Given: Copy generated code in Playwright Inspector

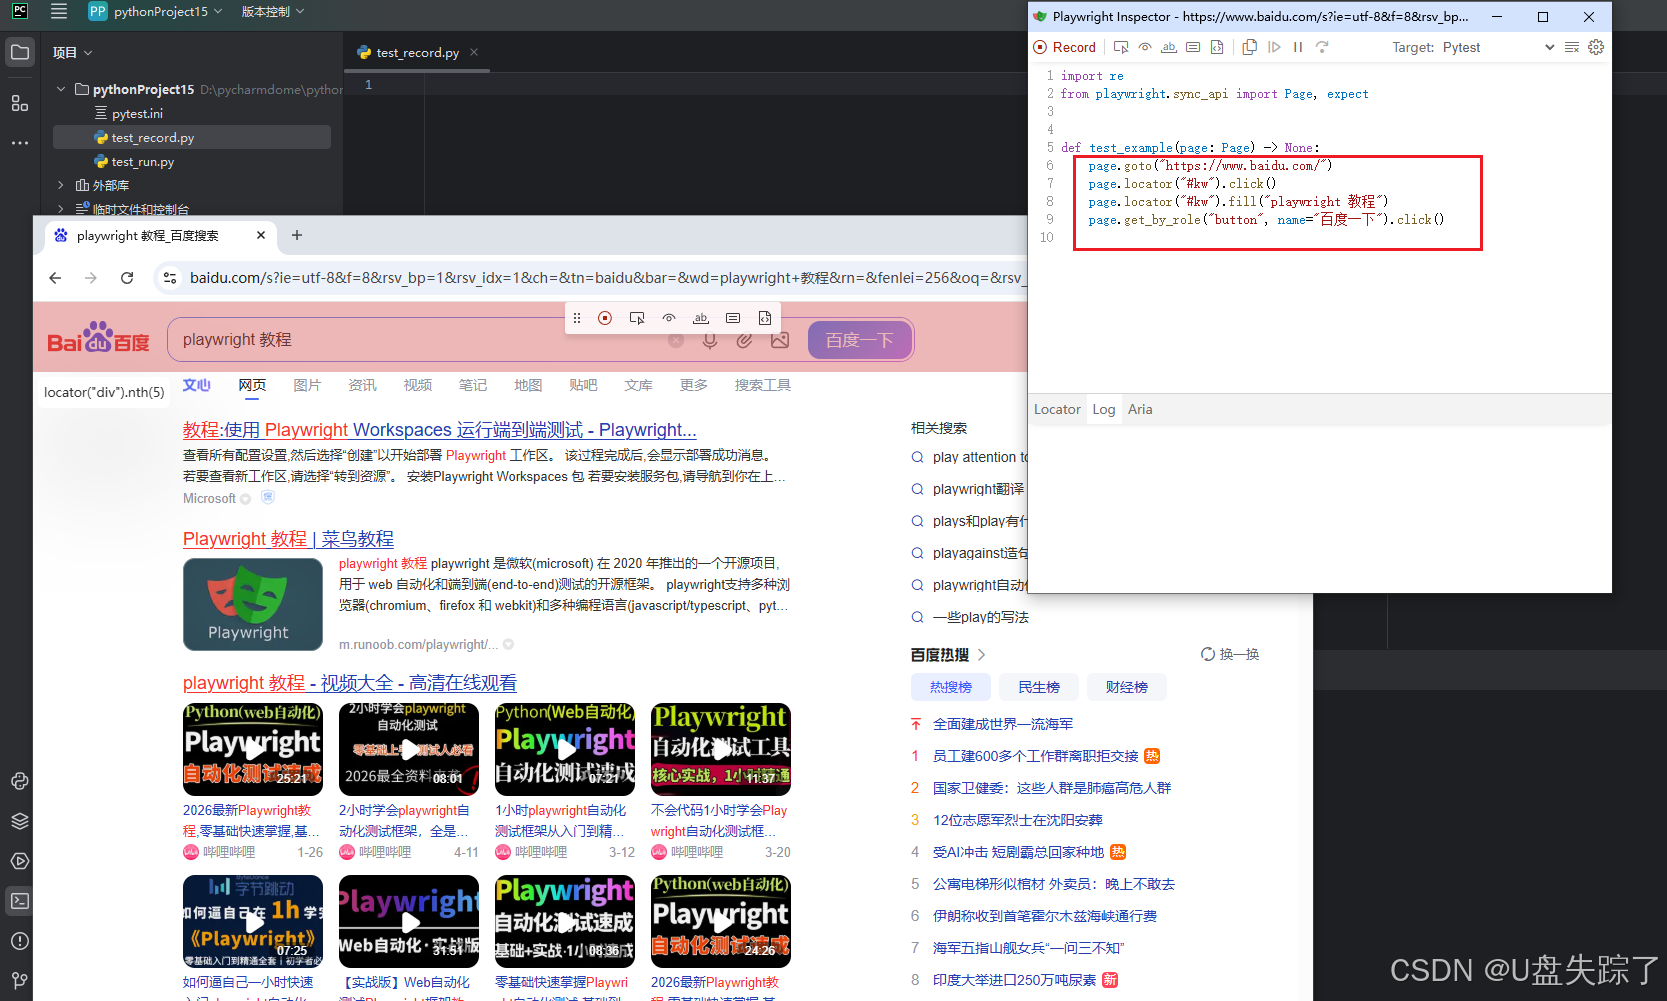Looking at the screenshot, I should tap(1250, 47).
